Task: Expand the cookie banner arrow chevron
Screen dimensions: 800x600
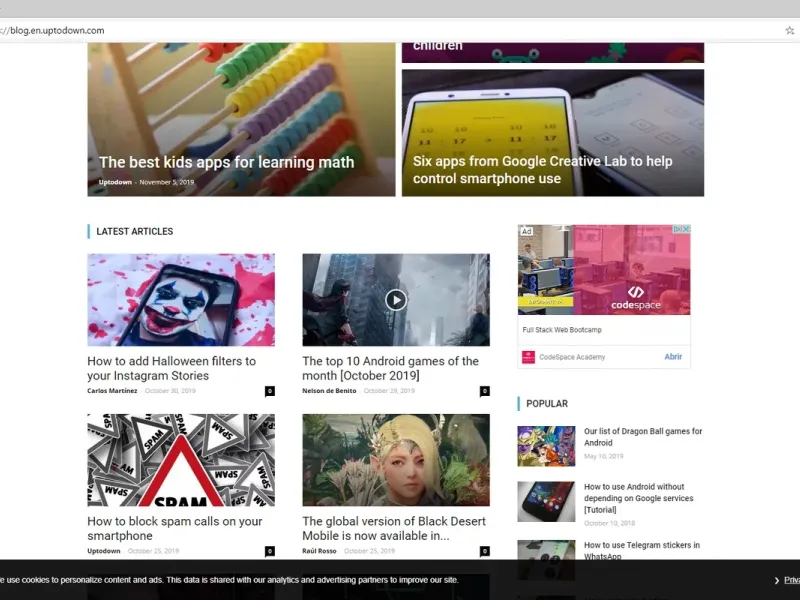Action: [x=777, y=580]
